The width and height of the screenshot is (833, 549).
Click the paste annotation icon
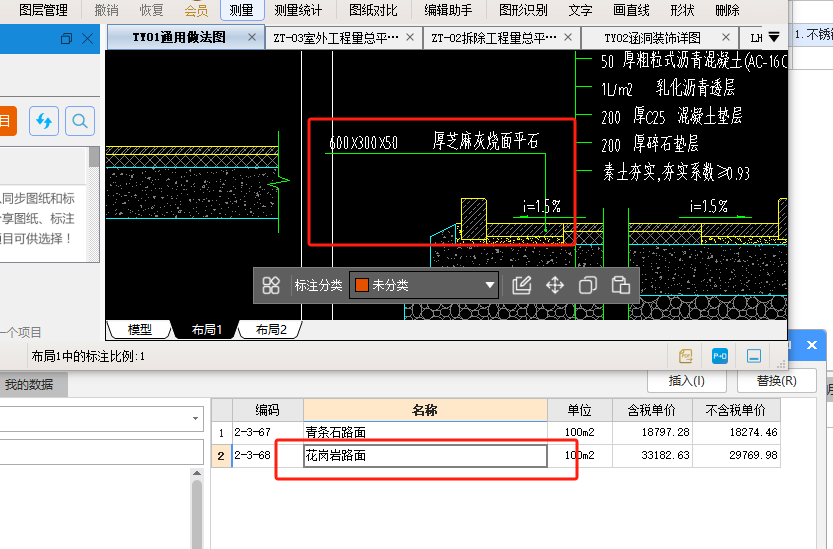click(620, 285)
